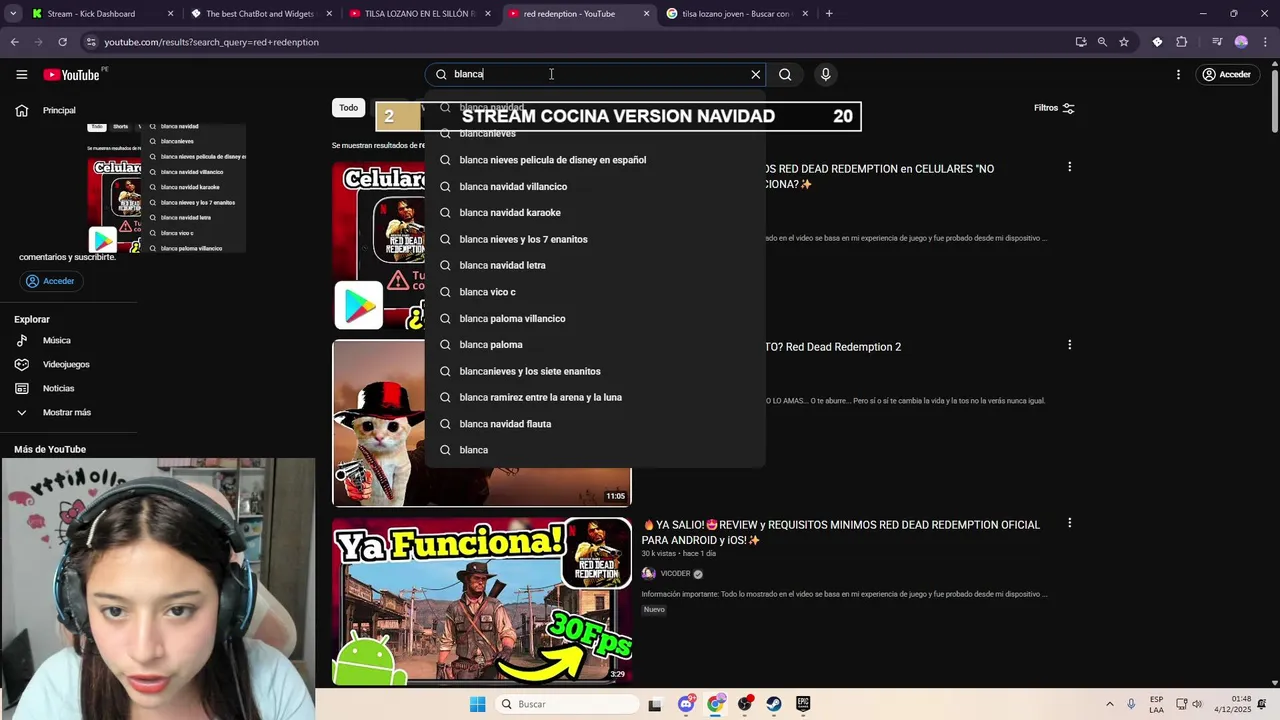This screenshot has width=1280, height=720.
Task: Go back in the browser
Action: [x=14, y=42]
